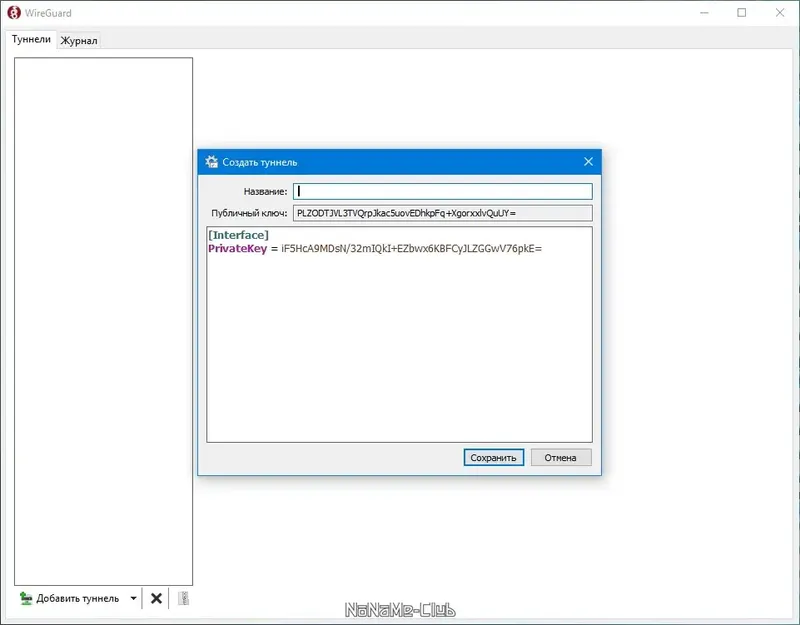Minimize the WireGuard window
800x625 pixels.
coord(705,13)
